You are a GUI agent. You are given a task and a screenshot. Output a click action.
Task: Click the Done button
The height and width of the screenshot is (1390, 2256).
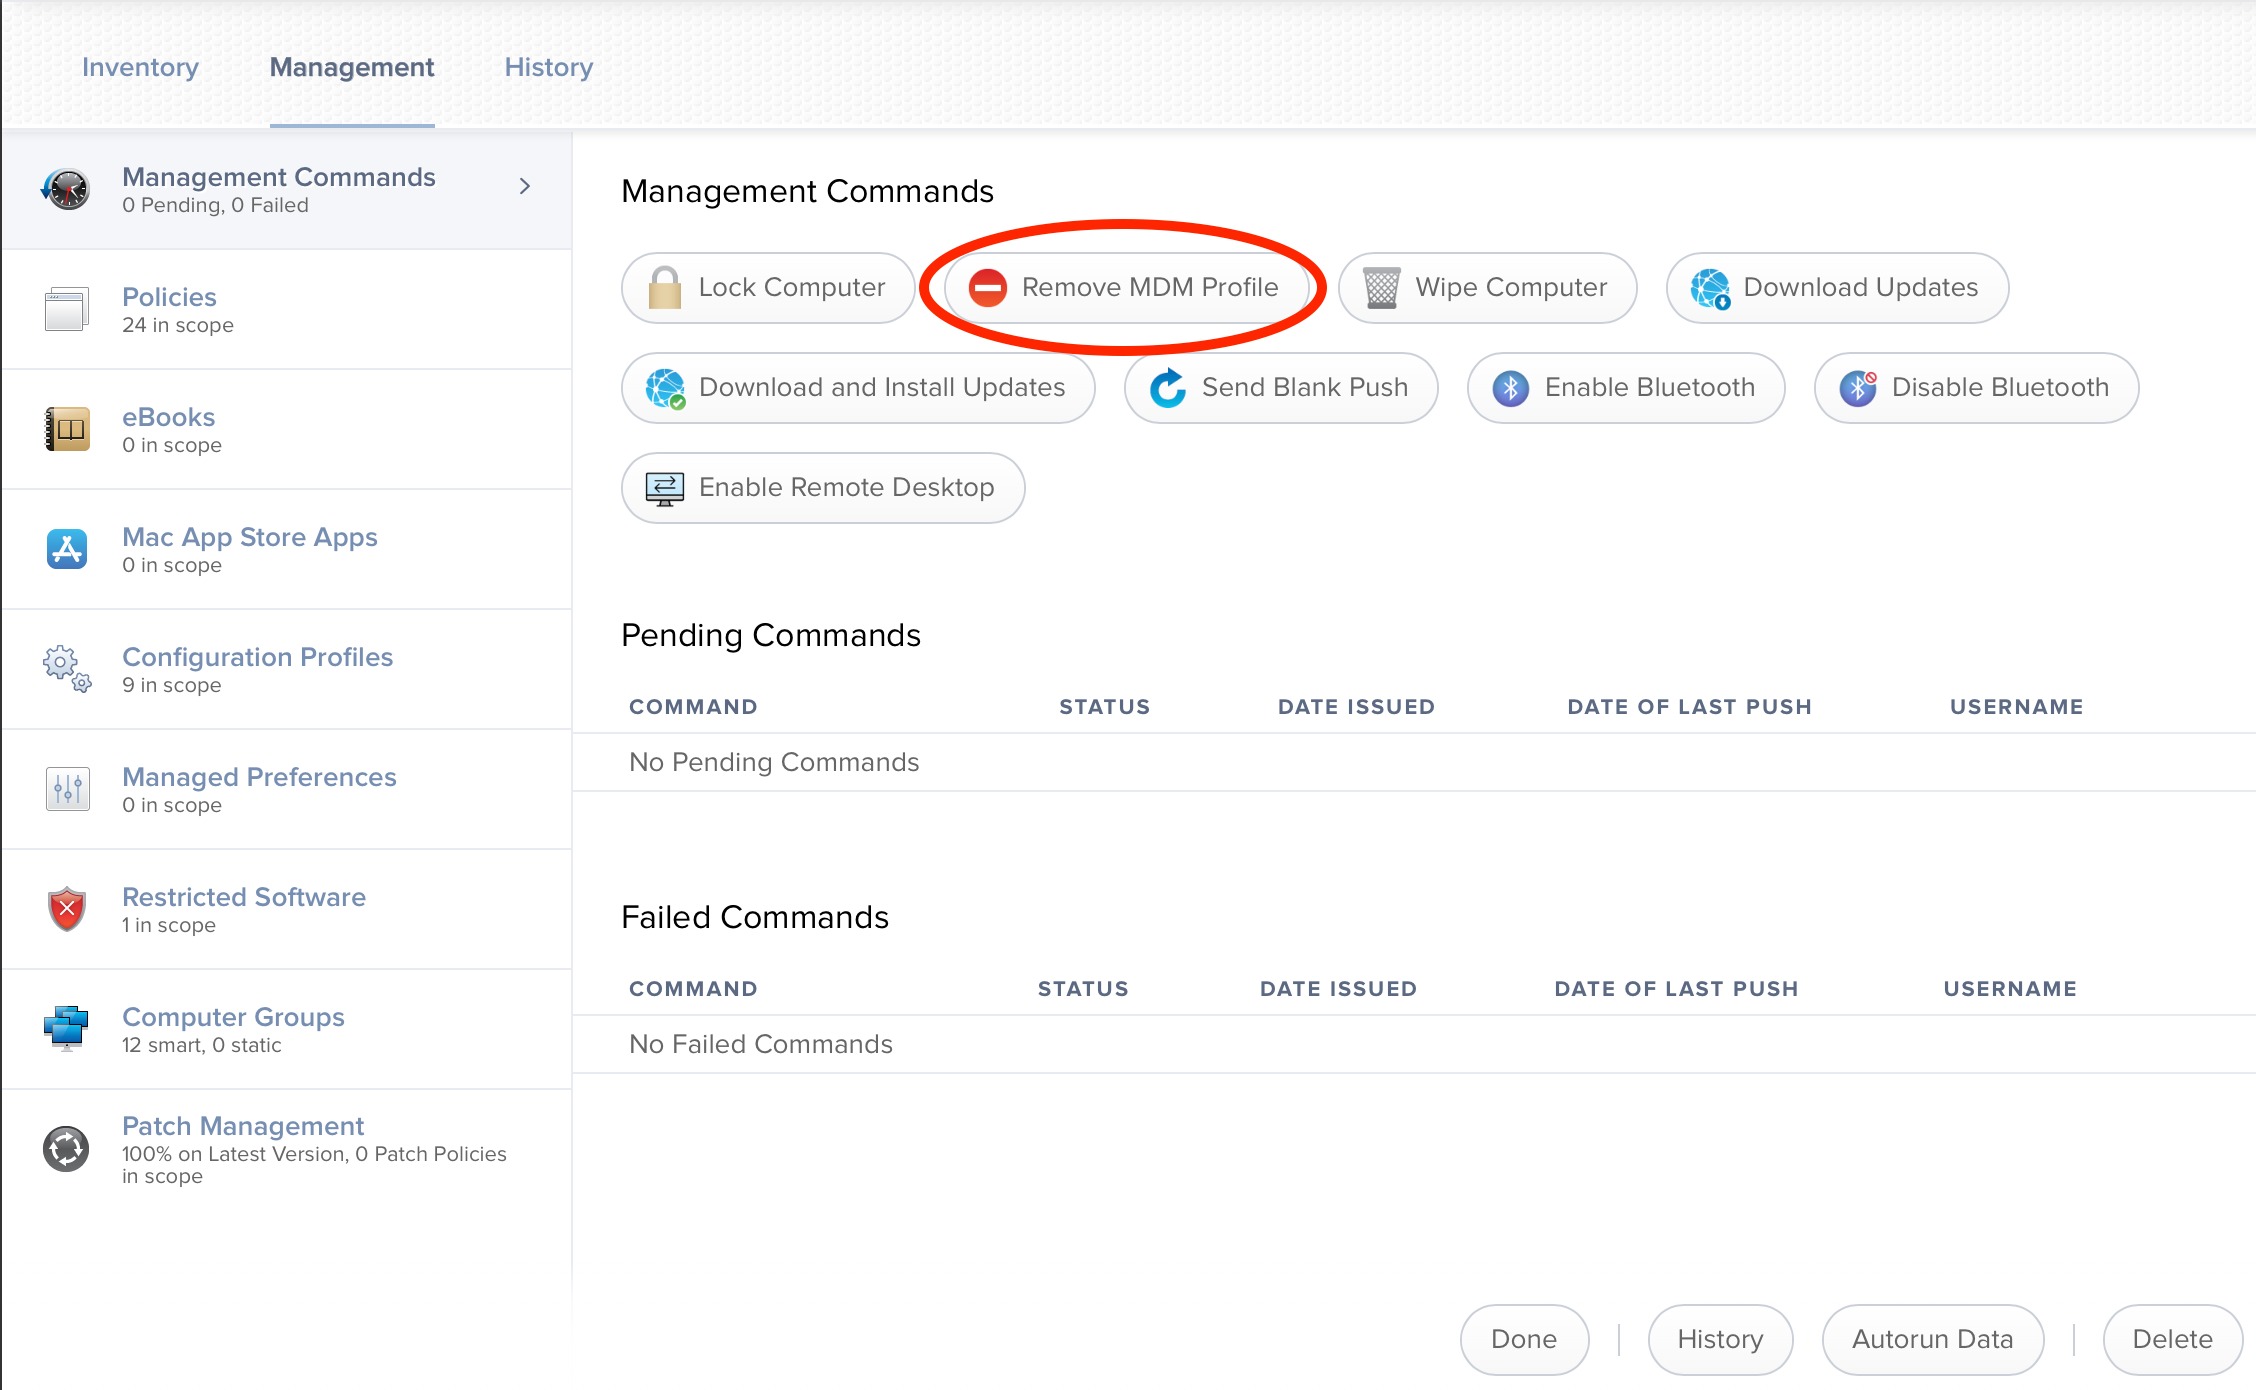pyautogui.click(x=1524, y=1340)
